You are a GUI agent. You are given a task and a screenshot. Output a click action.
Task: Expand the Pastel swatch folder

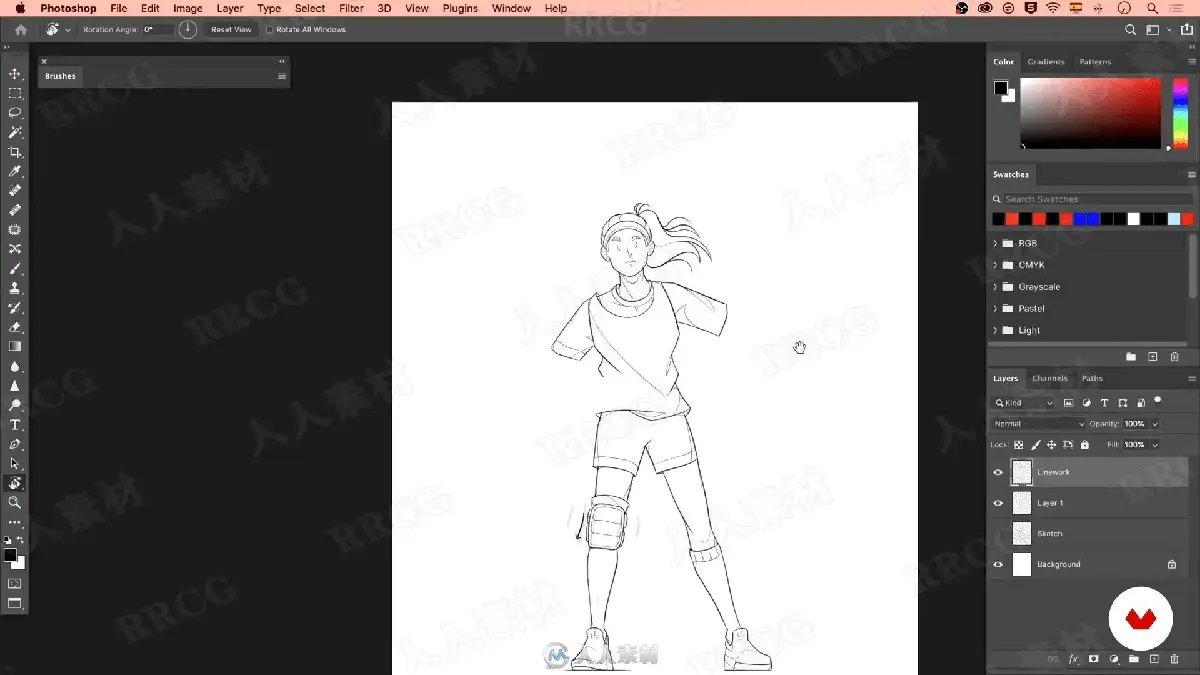995,309
